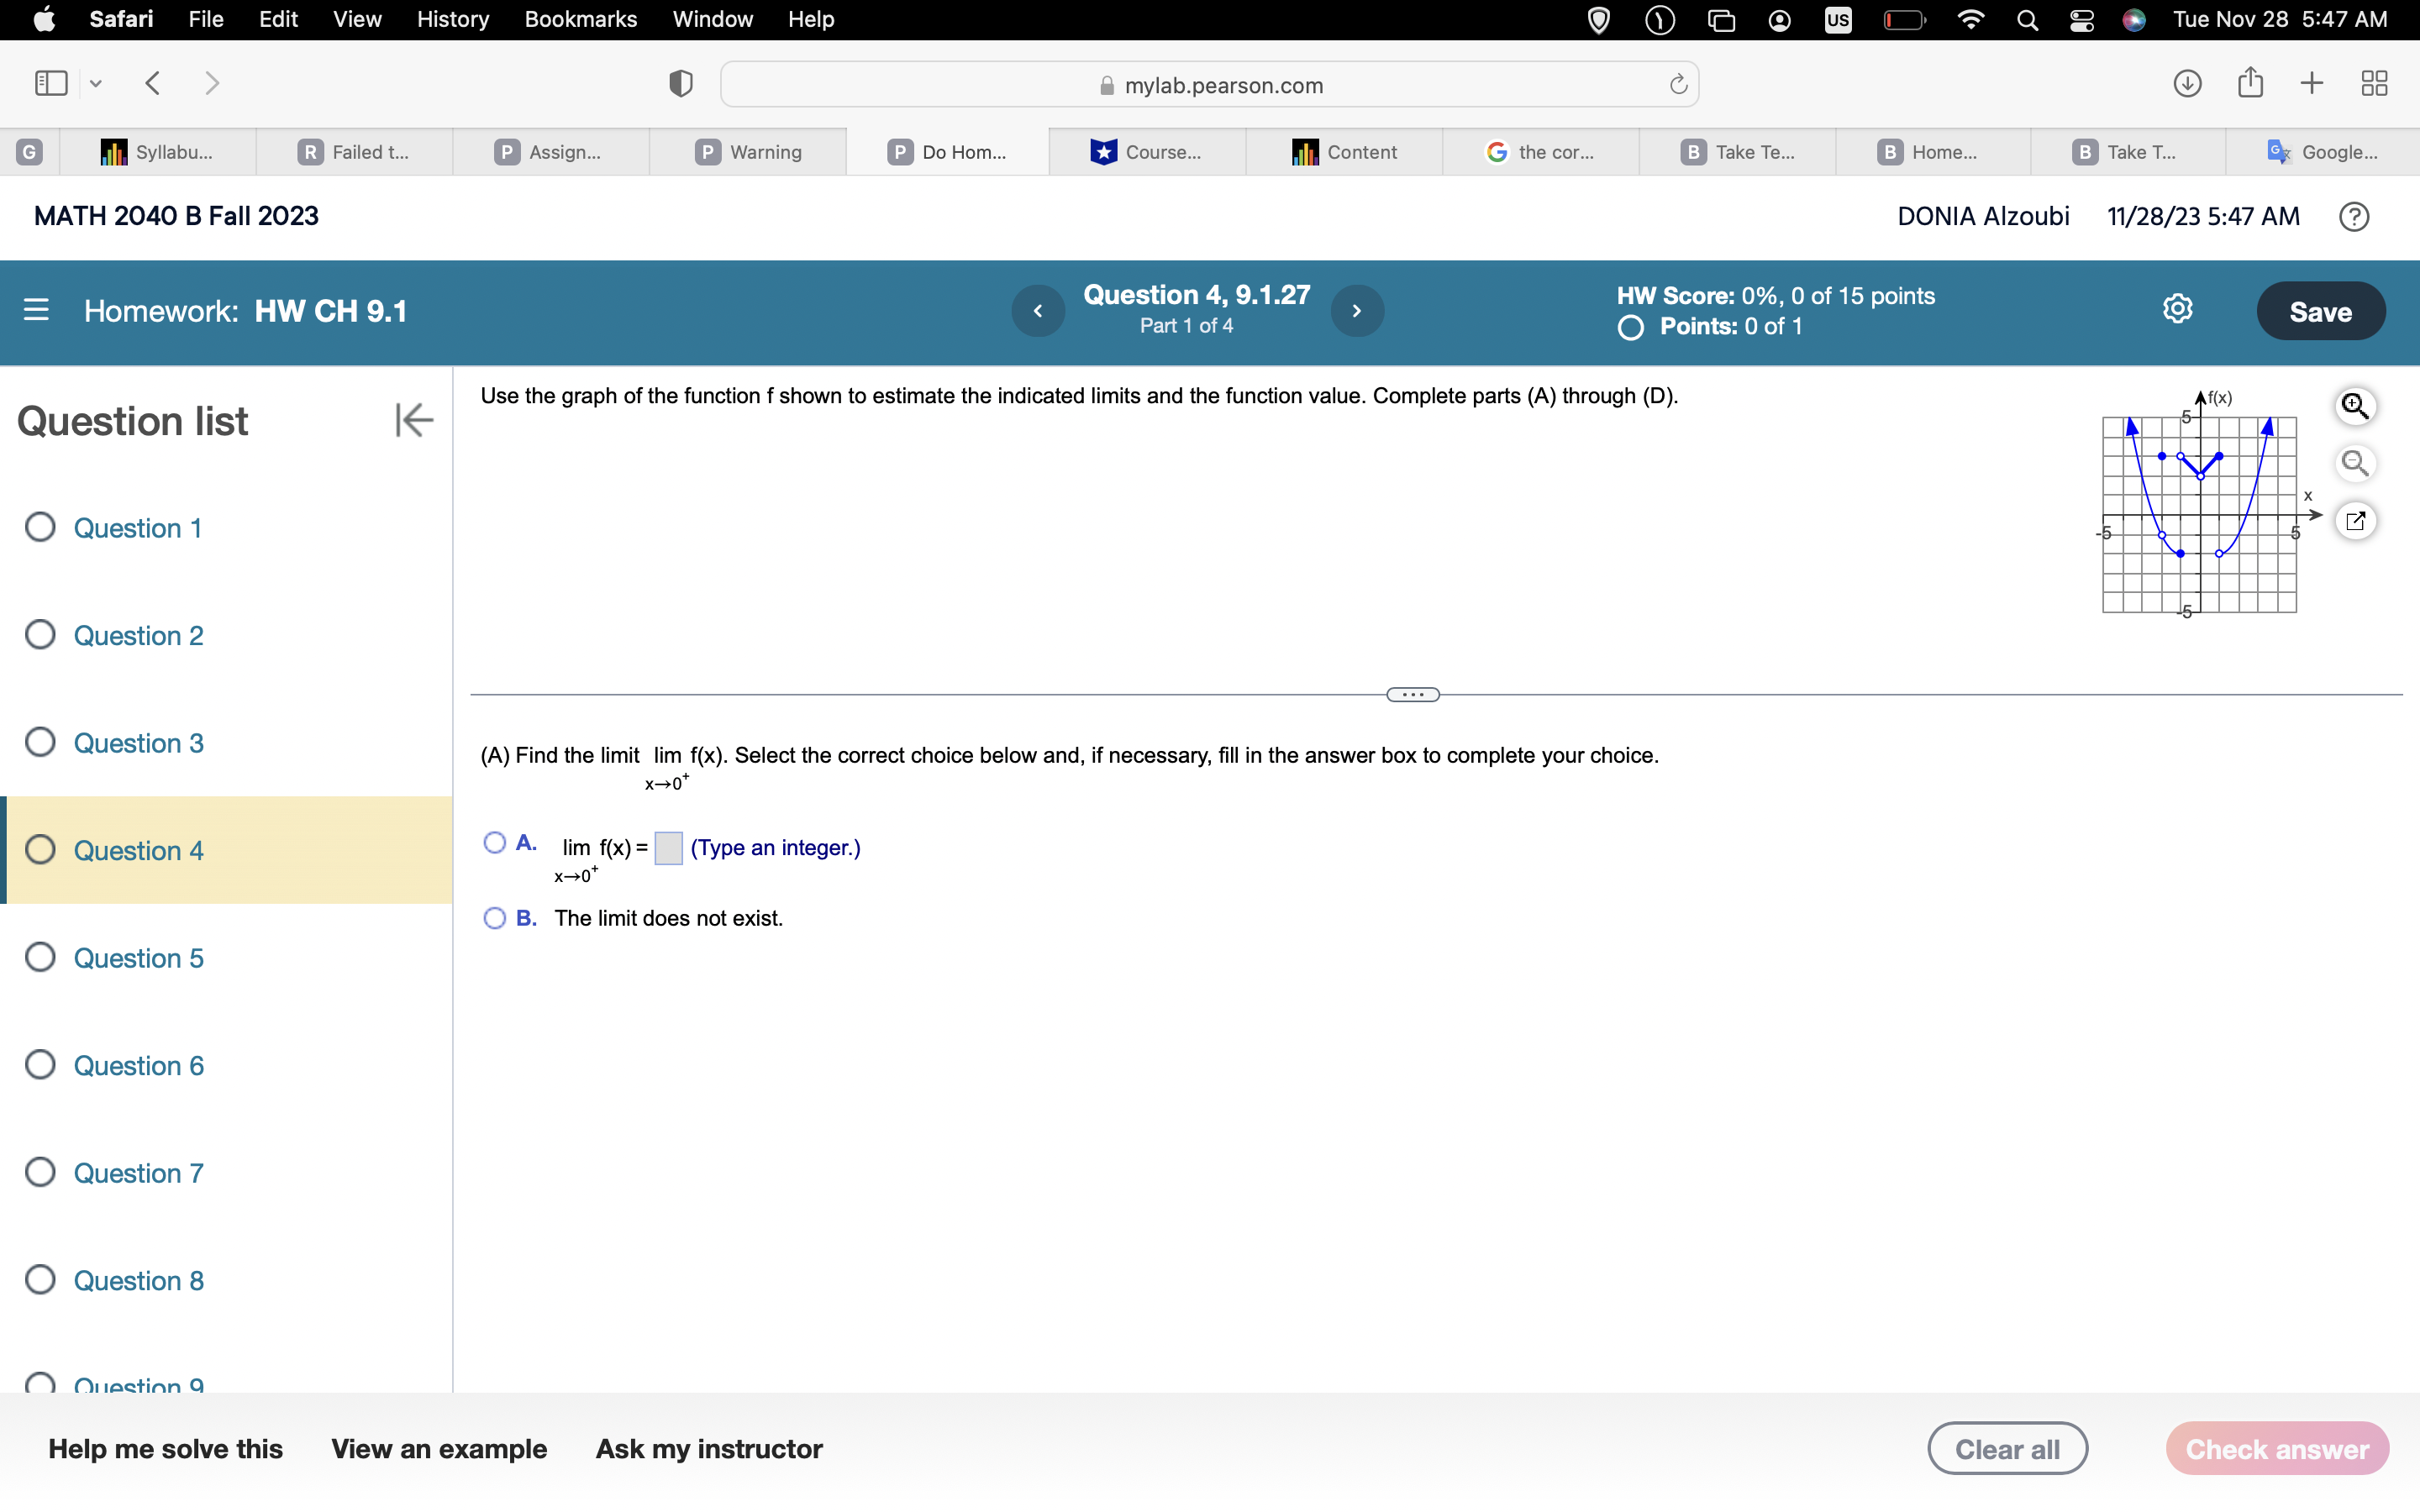Advance to the next question with right arrow

[1357, 311]
